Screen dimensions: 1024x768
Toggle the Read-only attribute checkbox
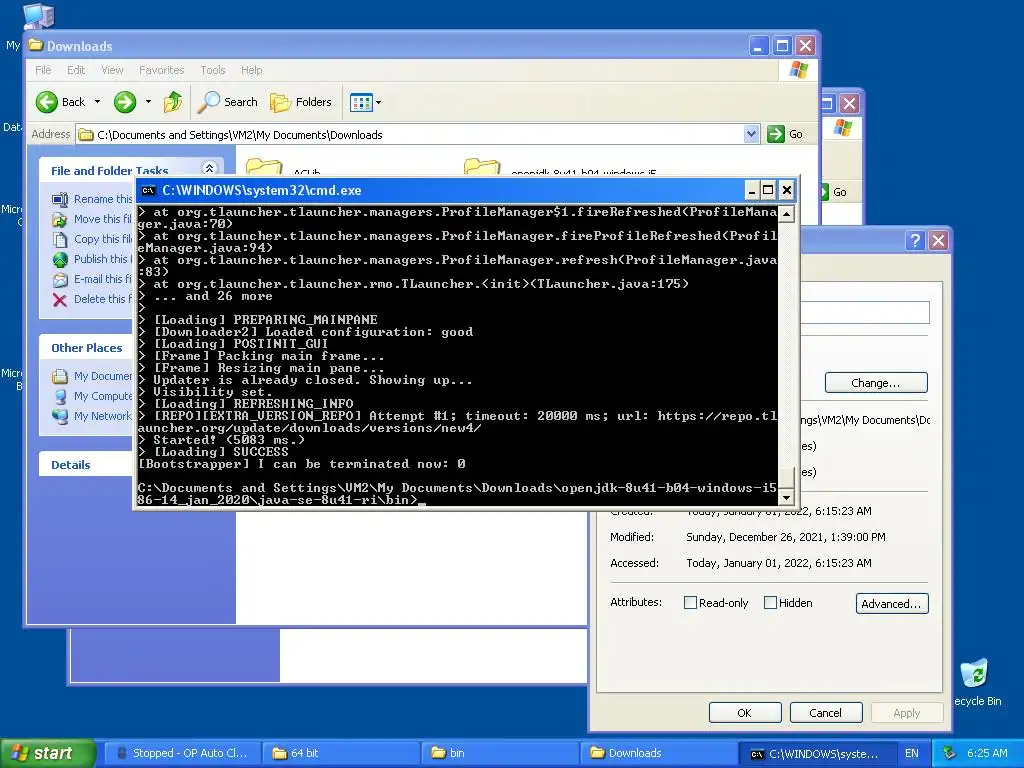[690, 603]
